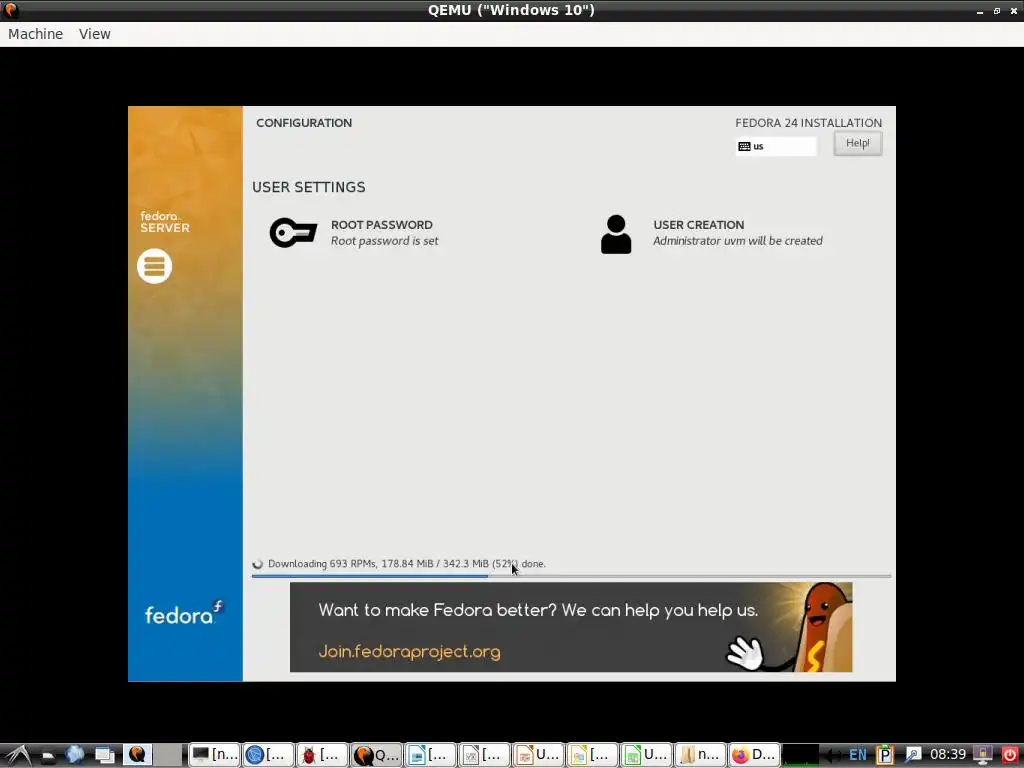The height and width of the screenshot is (768, 1024).
Task: Launch the web browser globe icon in taskbar
Action: (x=75, y=755)
